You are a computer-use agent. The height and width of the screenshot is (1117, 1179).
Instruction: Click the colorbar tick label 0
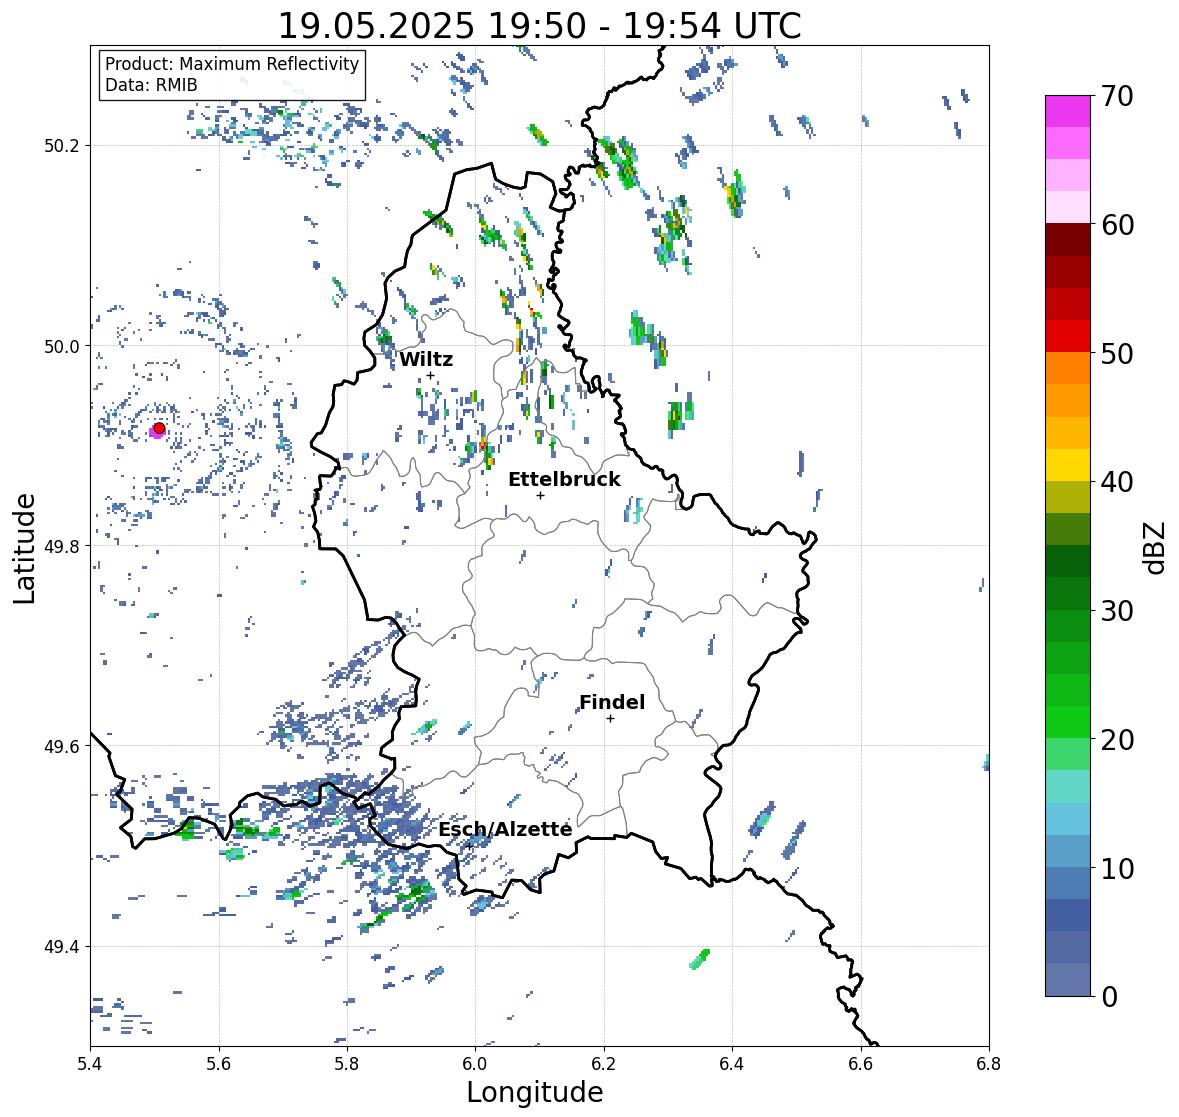tap(1109, 997)
